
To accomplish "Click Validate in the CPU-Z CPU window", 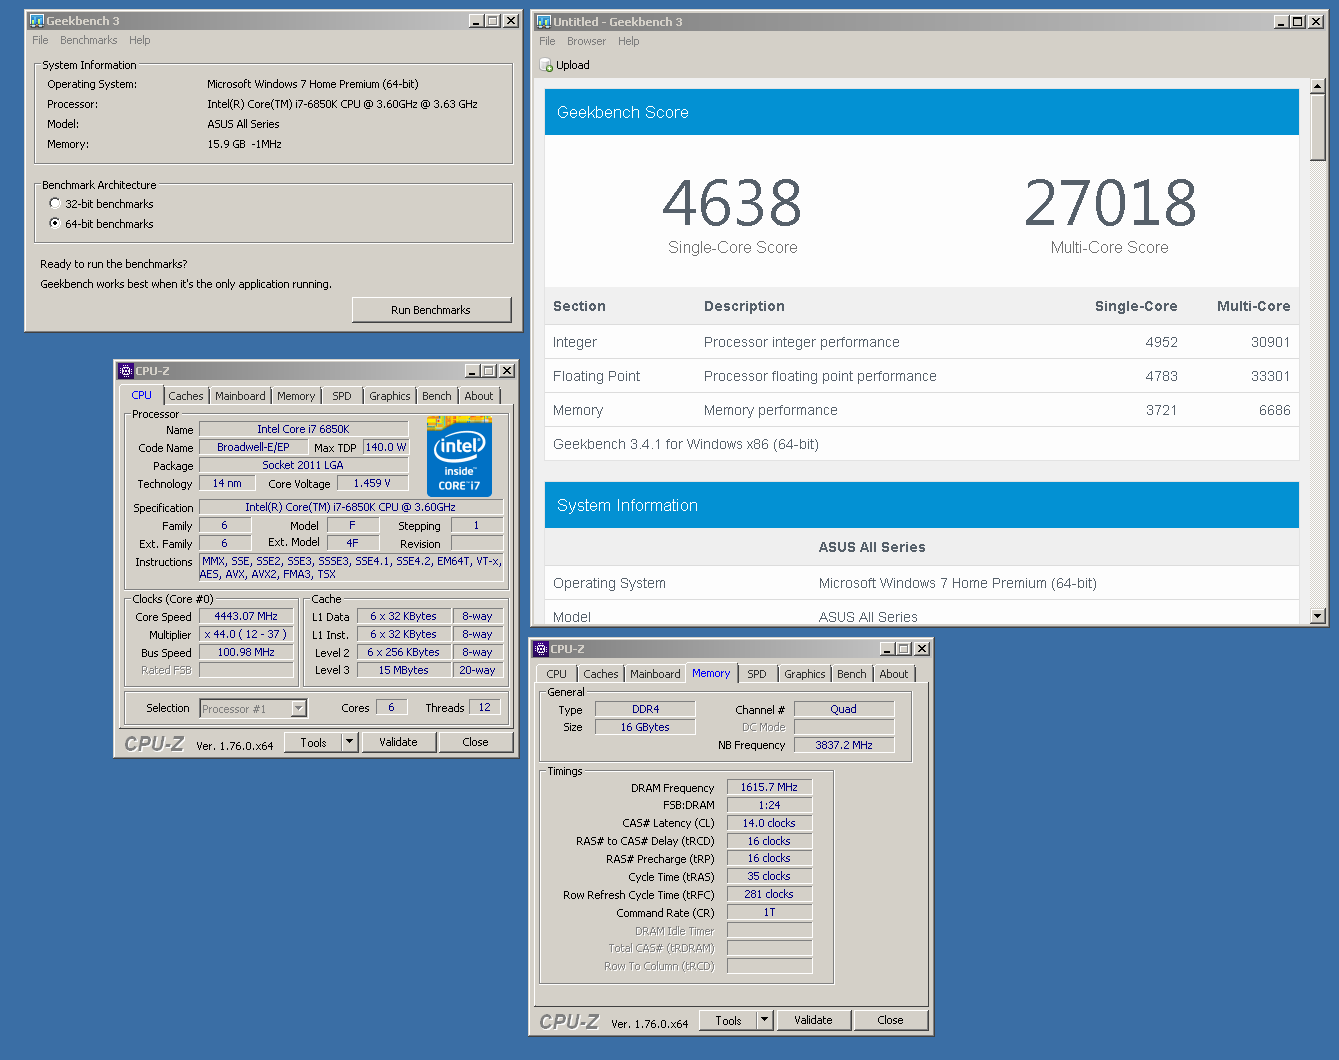I will [x=398, y=742].
